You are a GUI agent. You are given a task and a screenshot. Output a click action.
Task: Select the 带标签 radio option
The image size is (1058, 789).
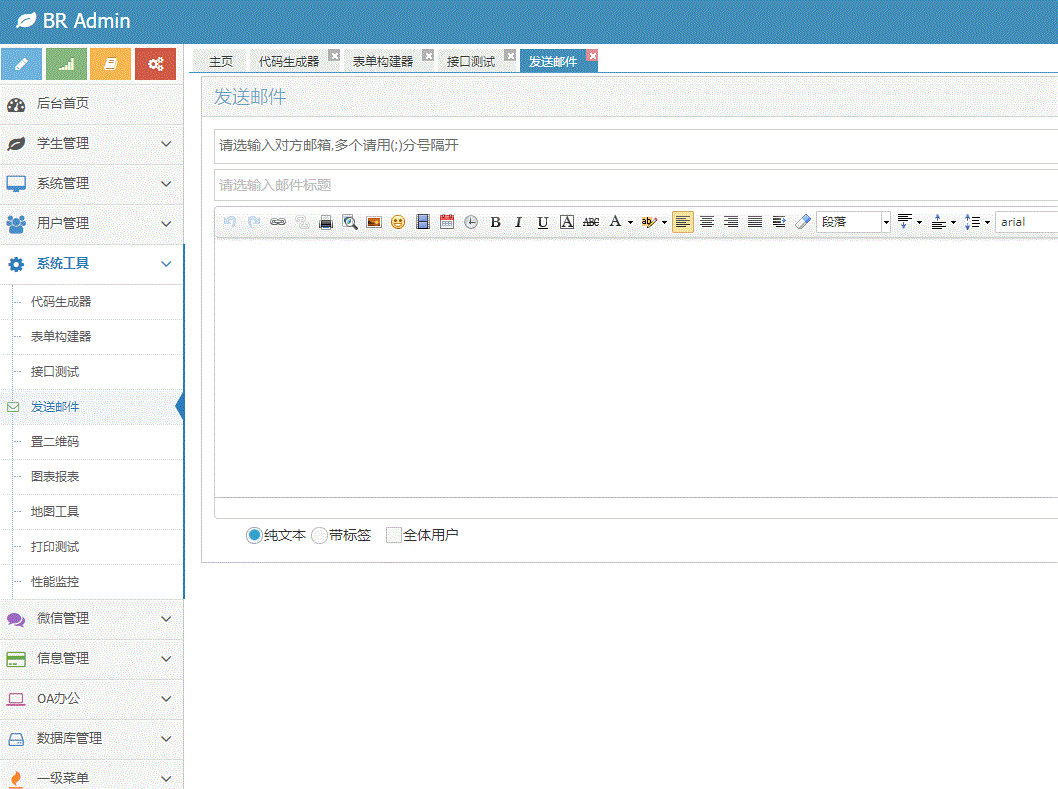[x=319, y=535]
